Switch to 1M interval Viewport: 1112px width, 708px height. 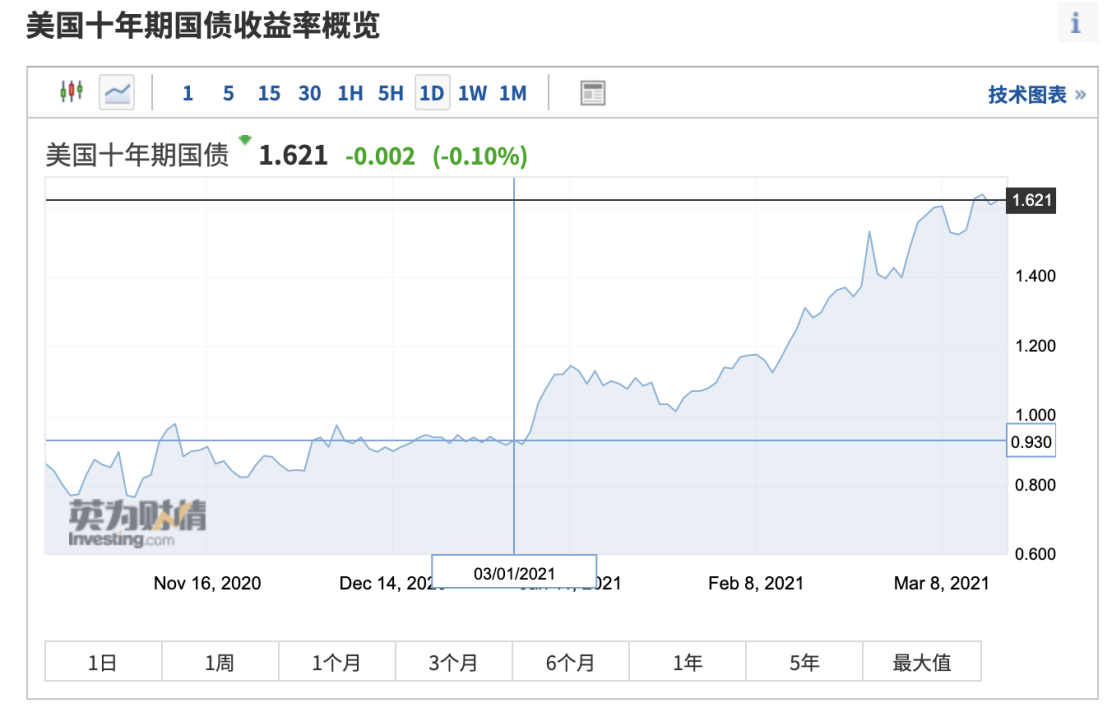click(513, 93)
